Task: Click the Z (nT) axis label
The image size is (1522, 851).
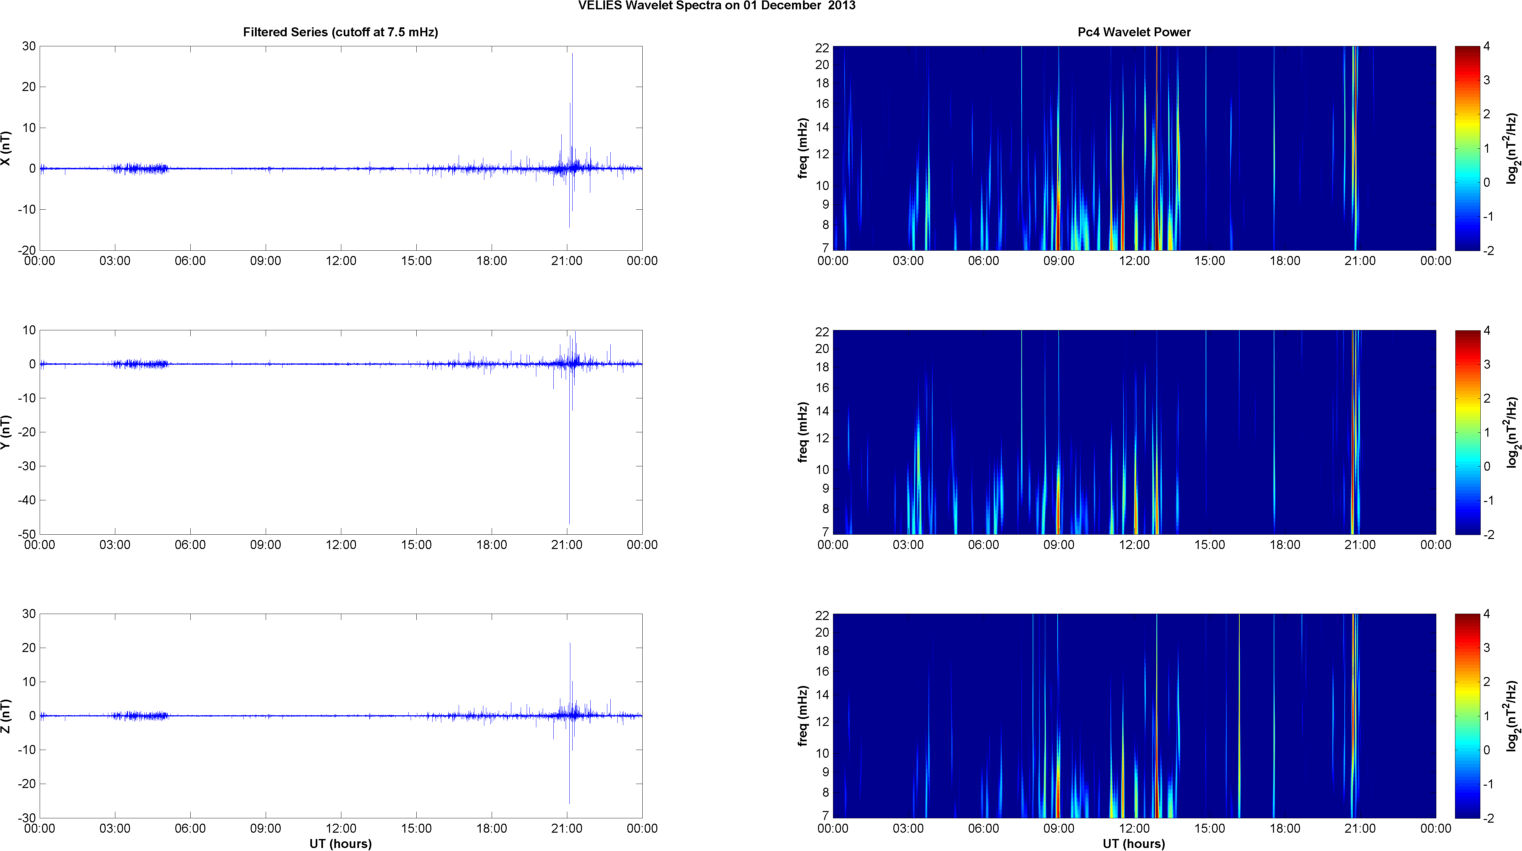Action: [7, 716]
